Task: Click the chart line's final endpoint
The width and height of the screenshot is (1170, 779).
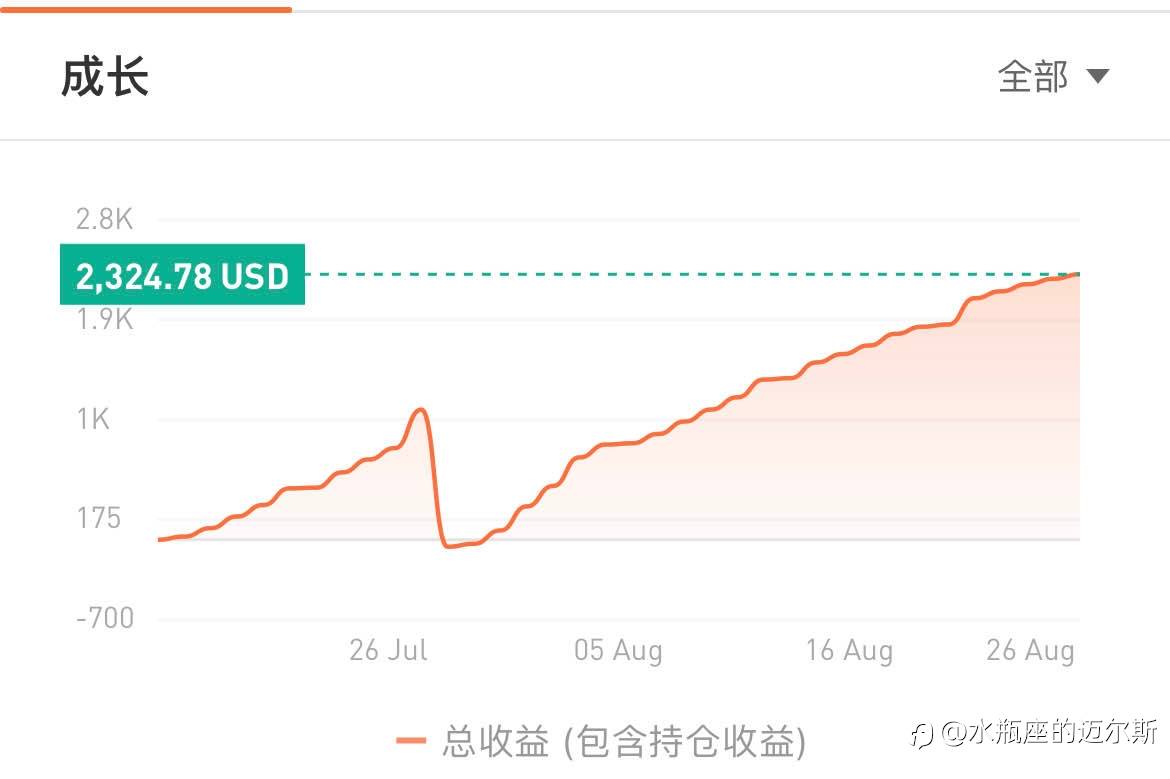Action: (x=1077, y=273)
